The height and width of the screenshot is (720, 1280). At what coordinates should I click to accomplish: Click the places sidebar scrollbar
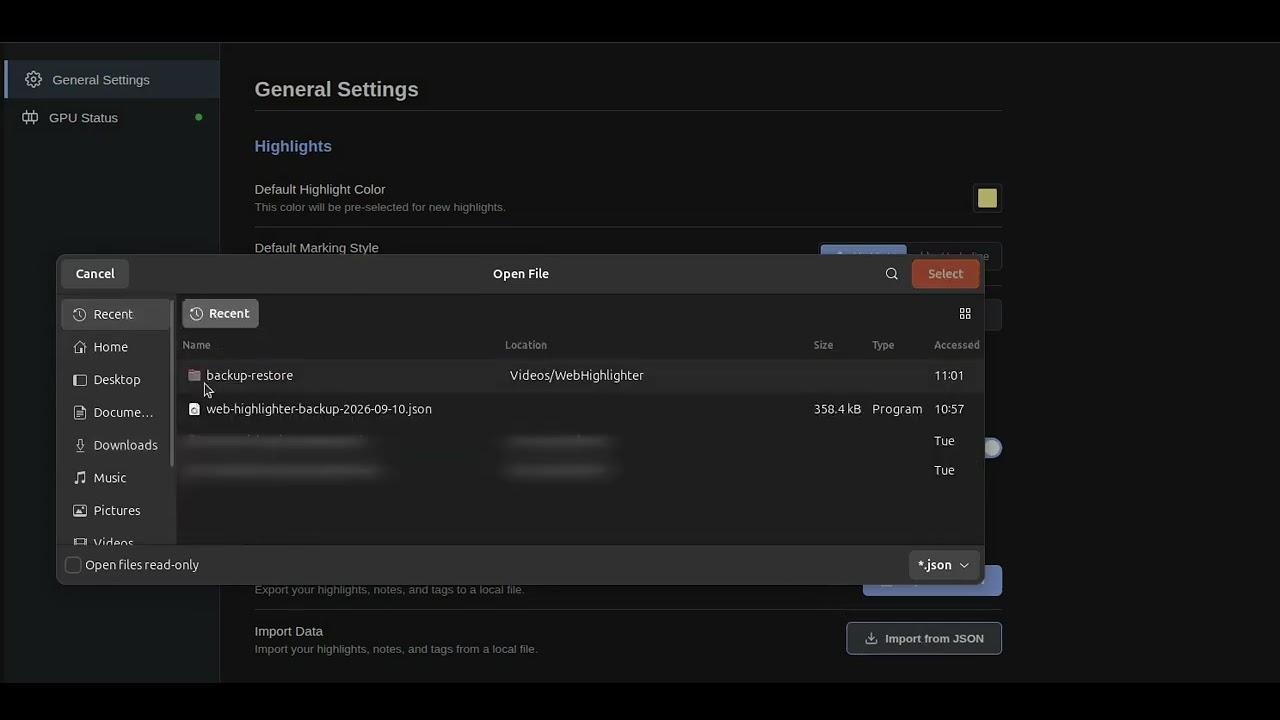[x=173, y=382]
